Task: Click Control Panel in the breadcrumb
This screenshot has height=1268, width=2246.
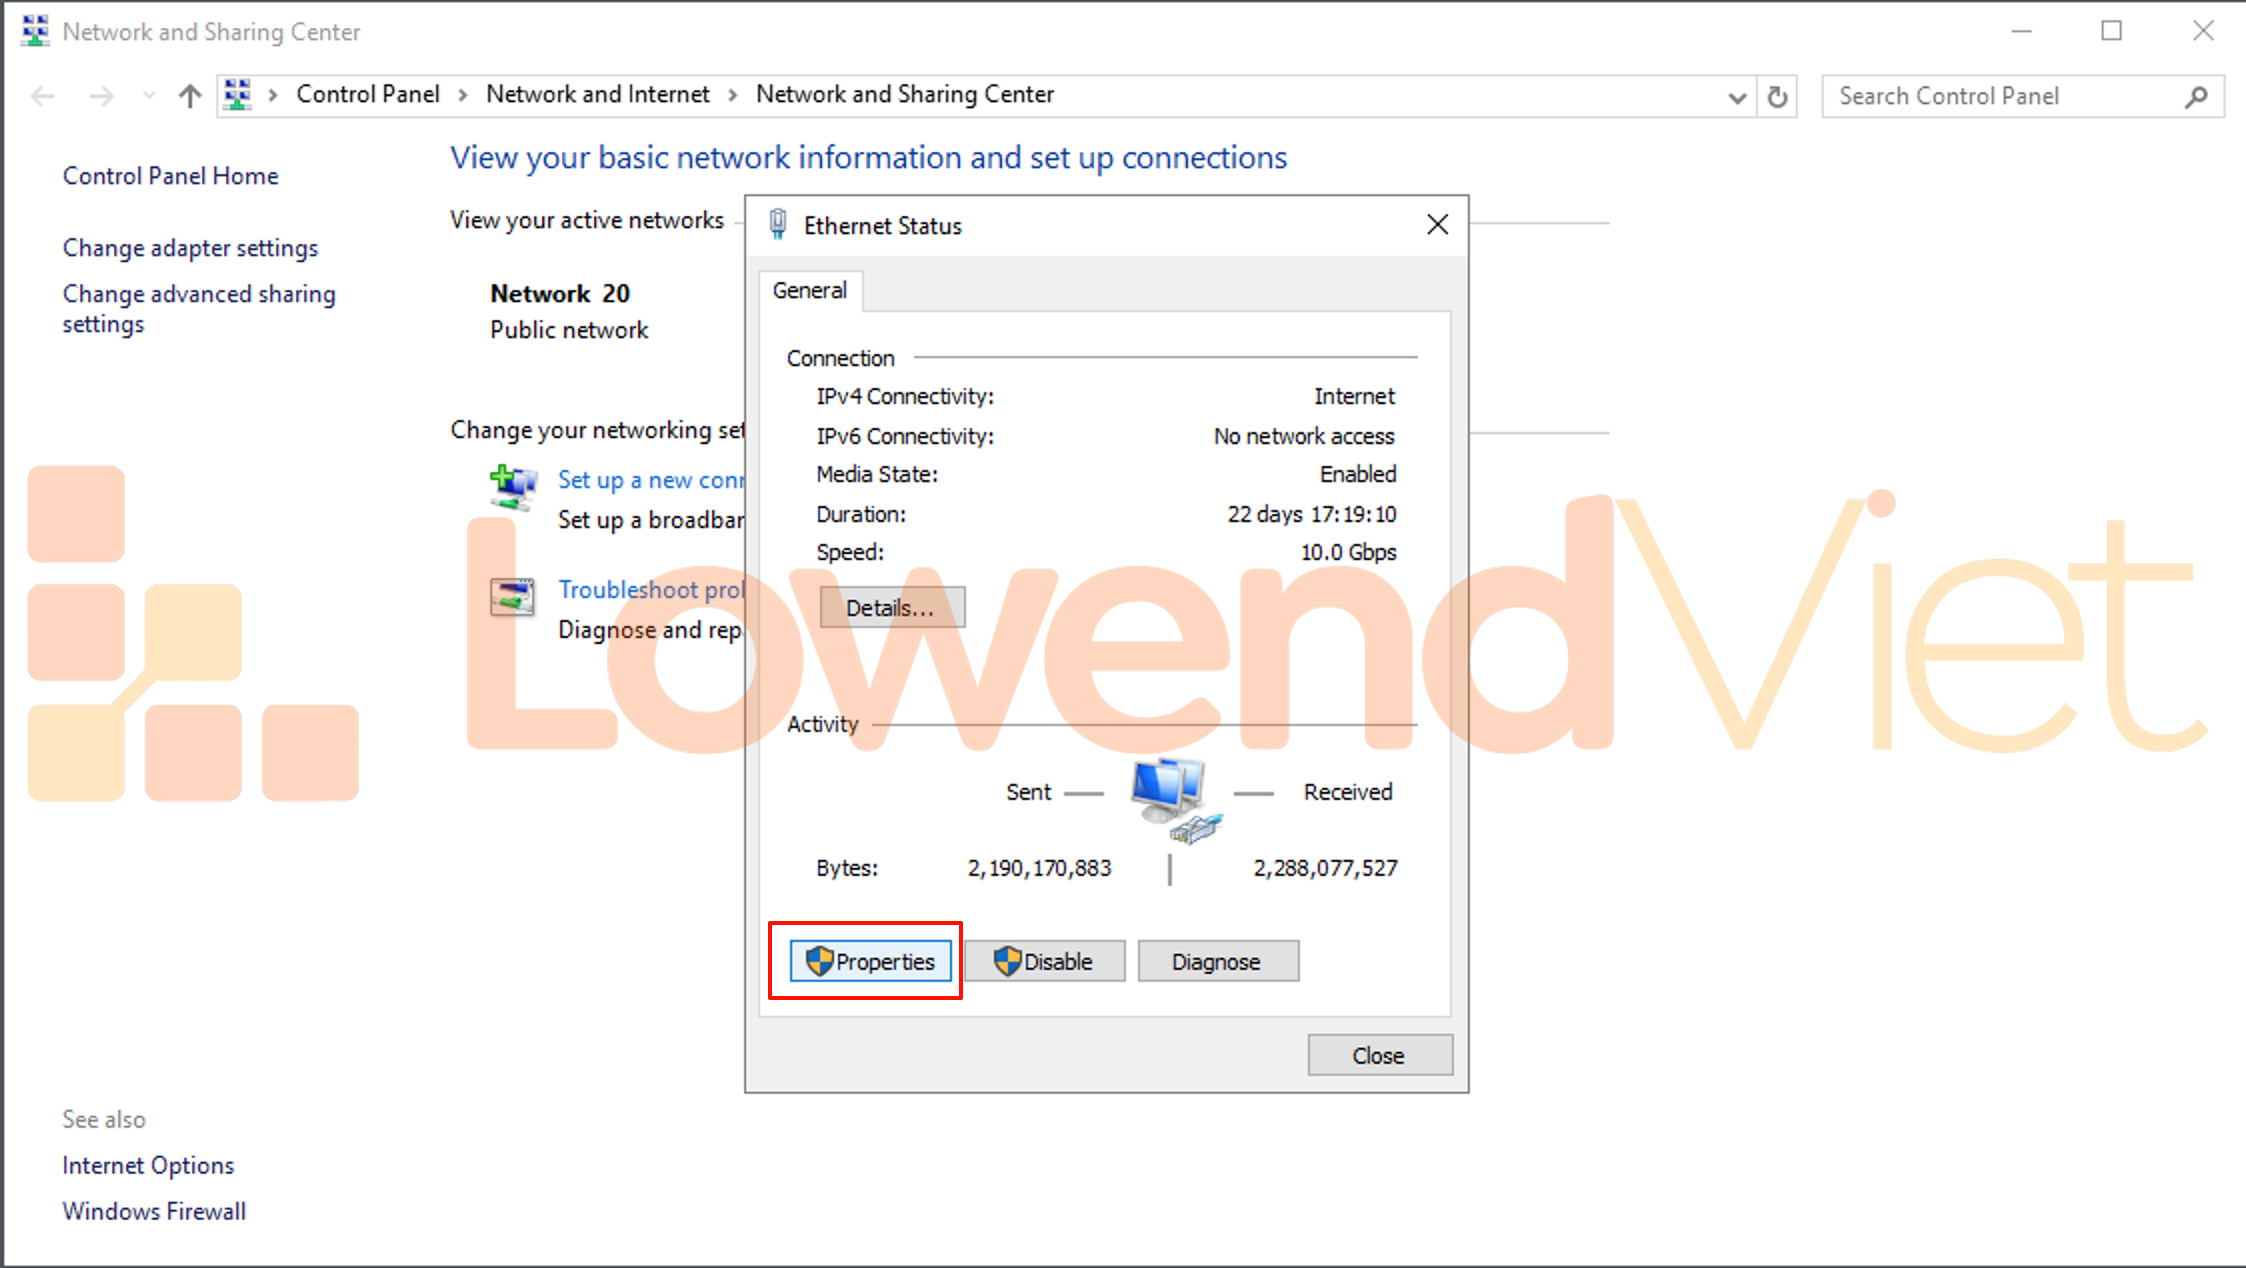Action: pos(367,94)
